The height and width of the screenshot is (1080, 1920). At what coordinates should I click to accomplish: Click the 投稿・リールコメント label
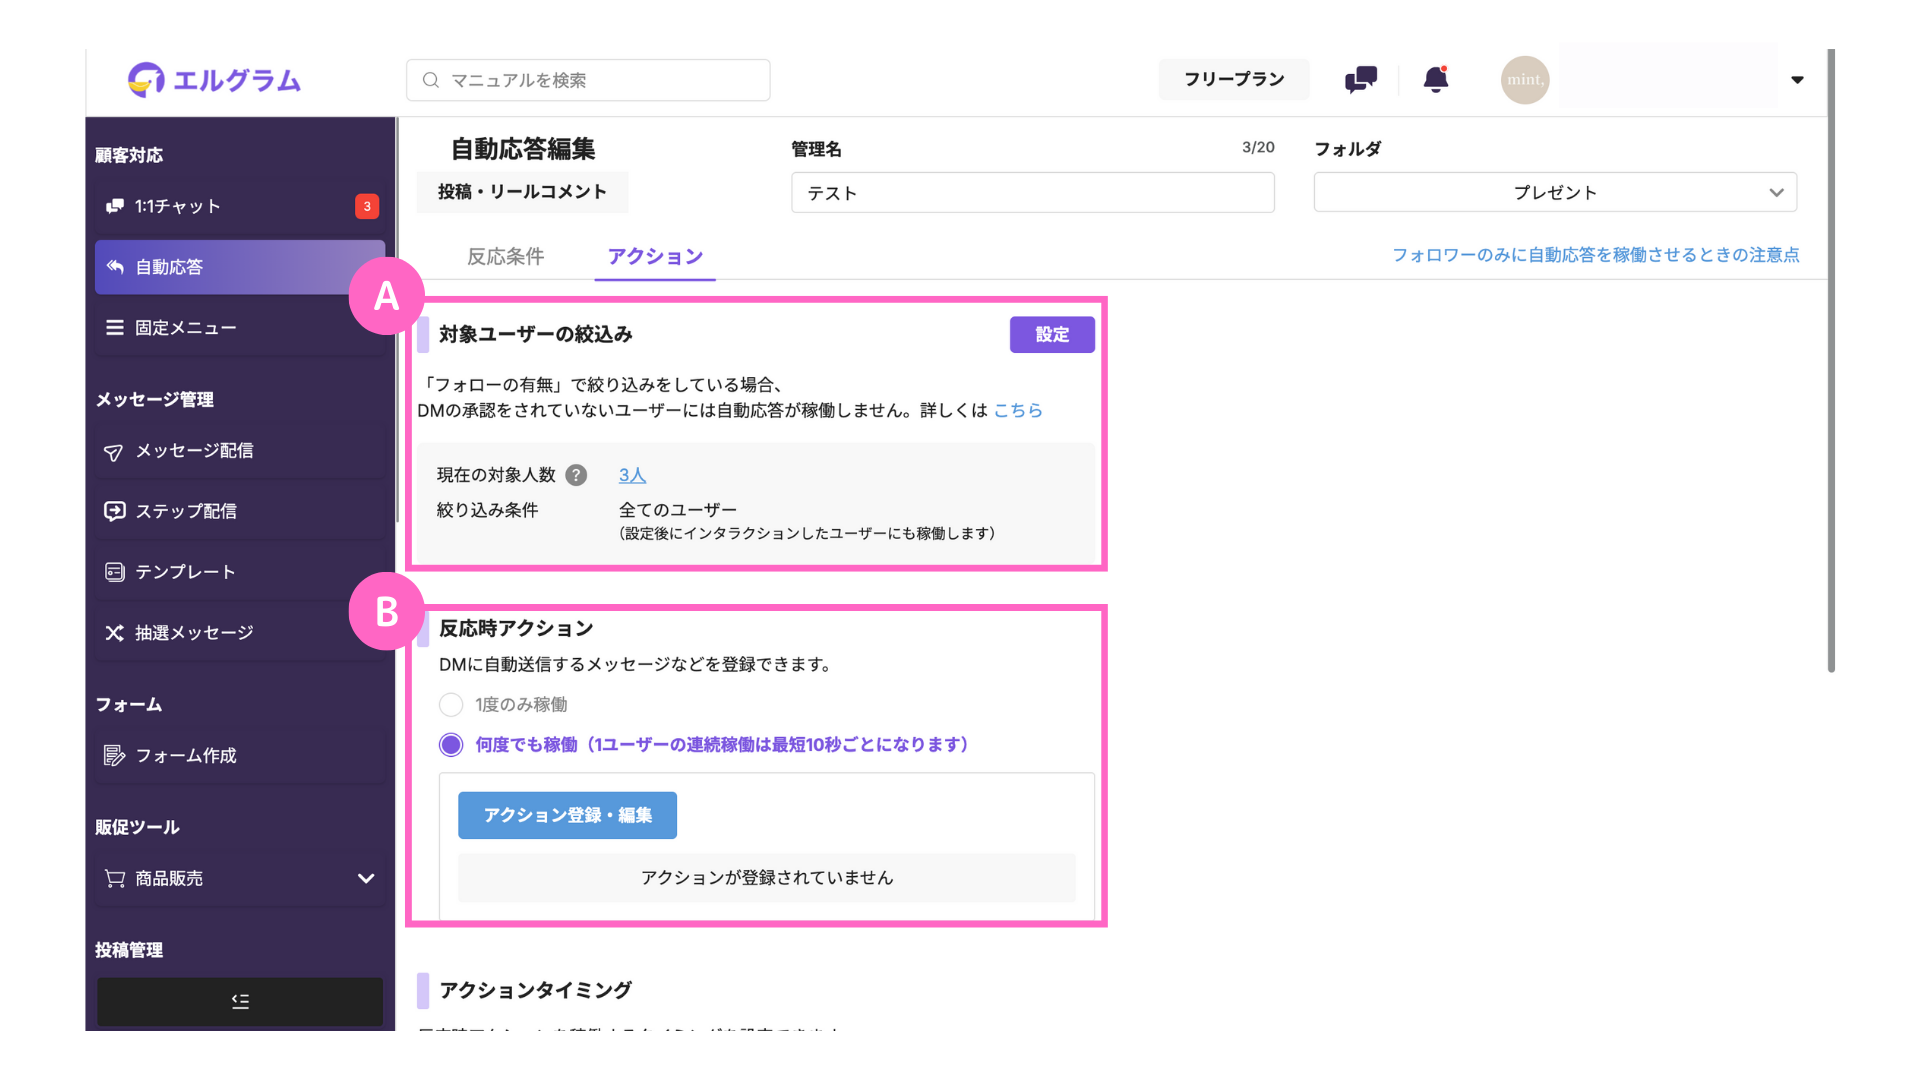[x=522, y=192]
